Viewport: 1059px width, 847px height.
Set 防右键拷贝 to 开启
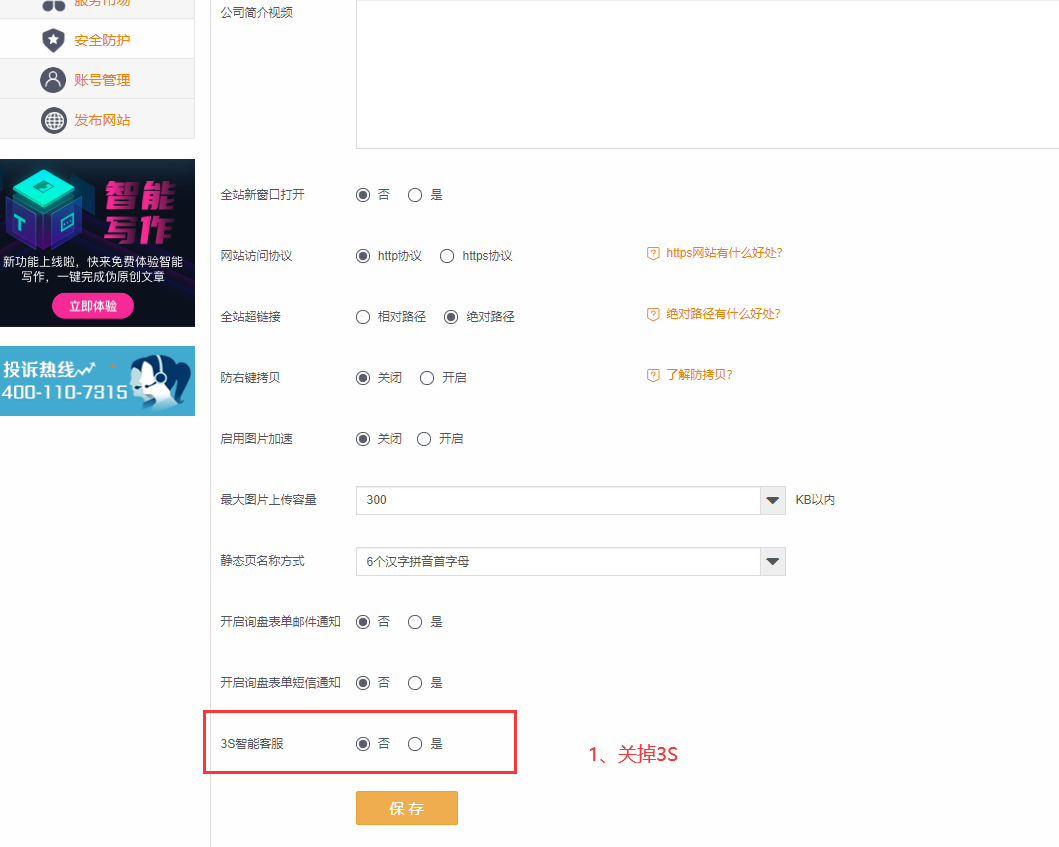point(427,378)
